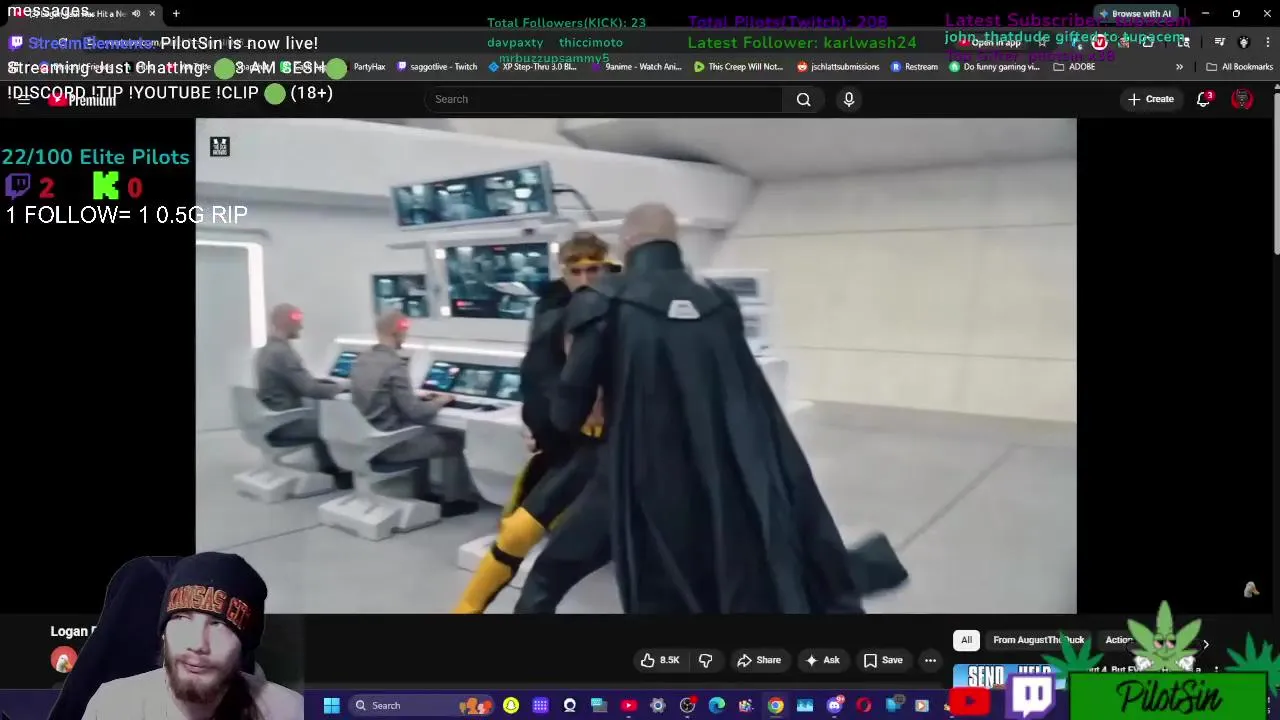Click the YouTube search magnifier button

pos(803,99)
